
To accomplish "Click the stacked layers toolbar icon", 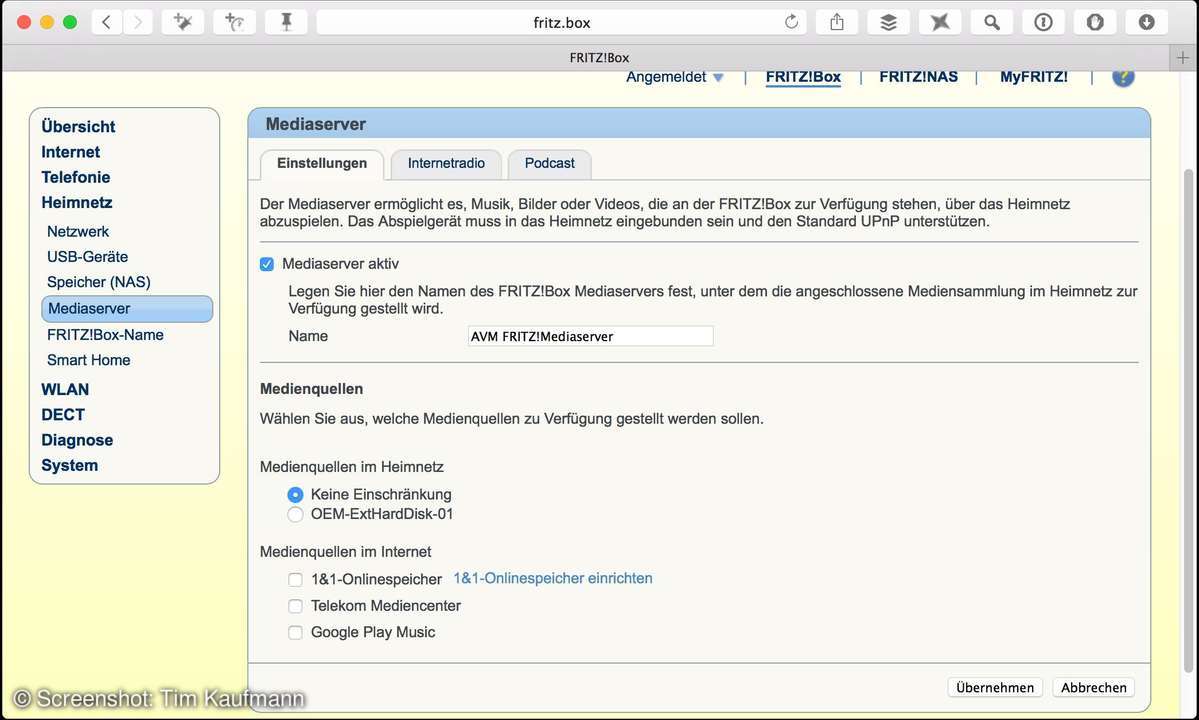I will tap(889, 22).
